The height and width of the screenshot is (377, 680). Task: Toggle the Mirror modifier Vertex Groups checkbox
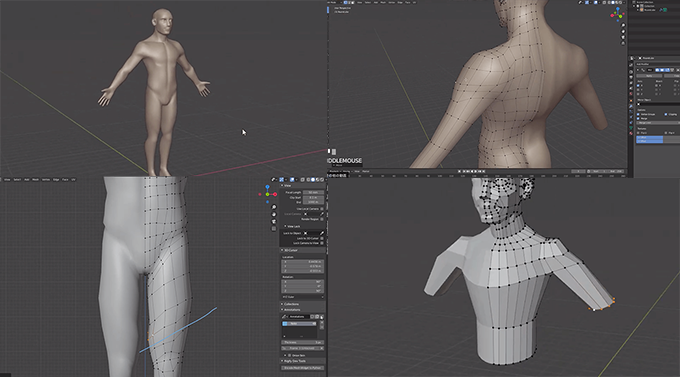(638, 115)
